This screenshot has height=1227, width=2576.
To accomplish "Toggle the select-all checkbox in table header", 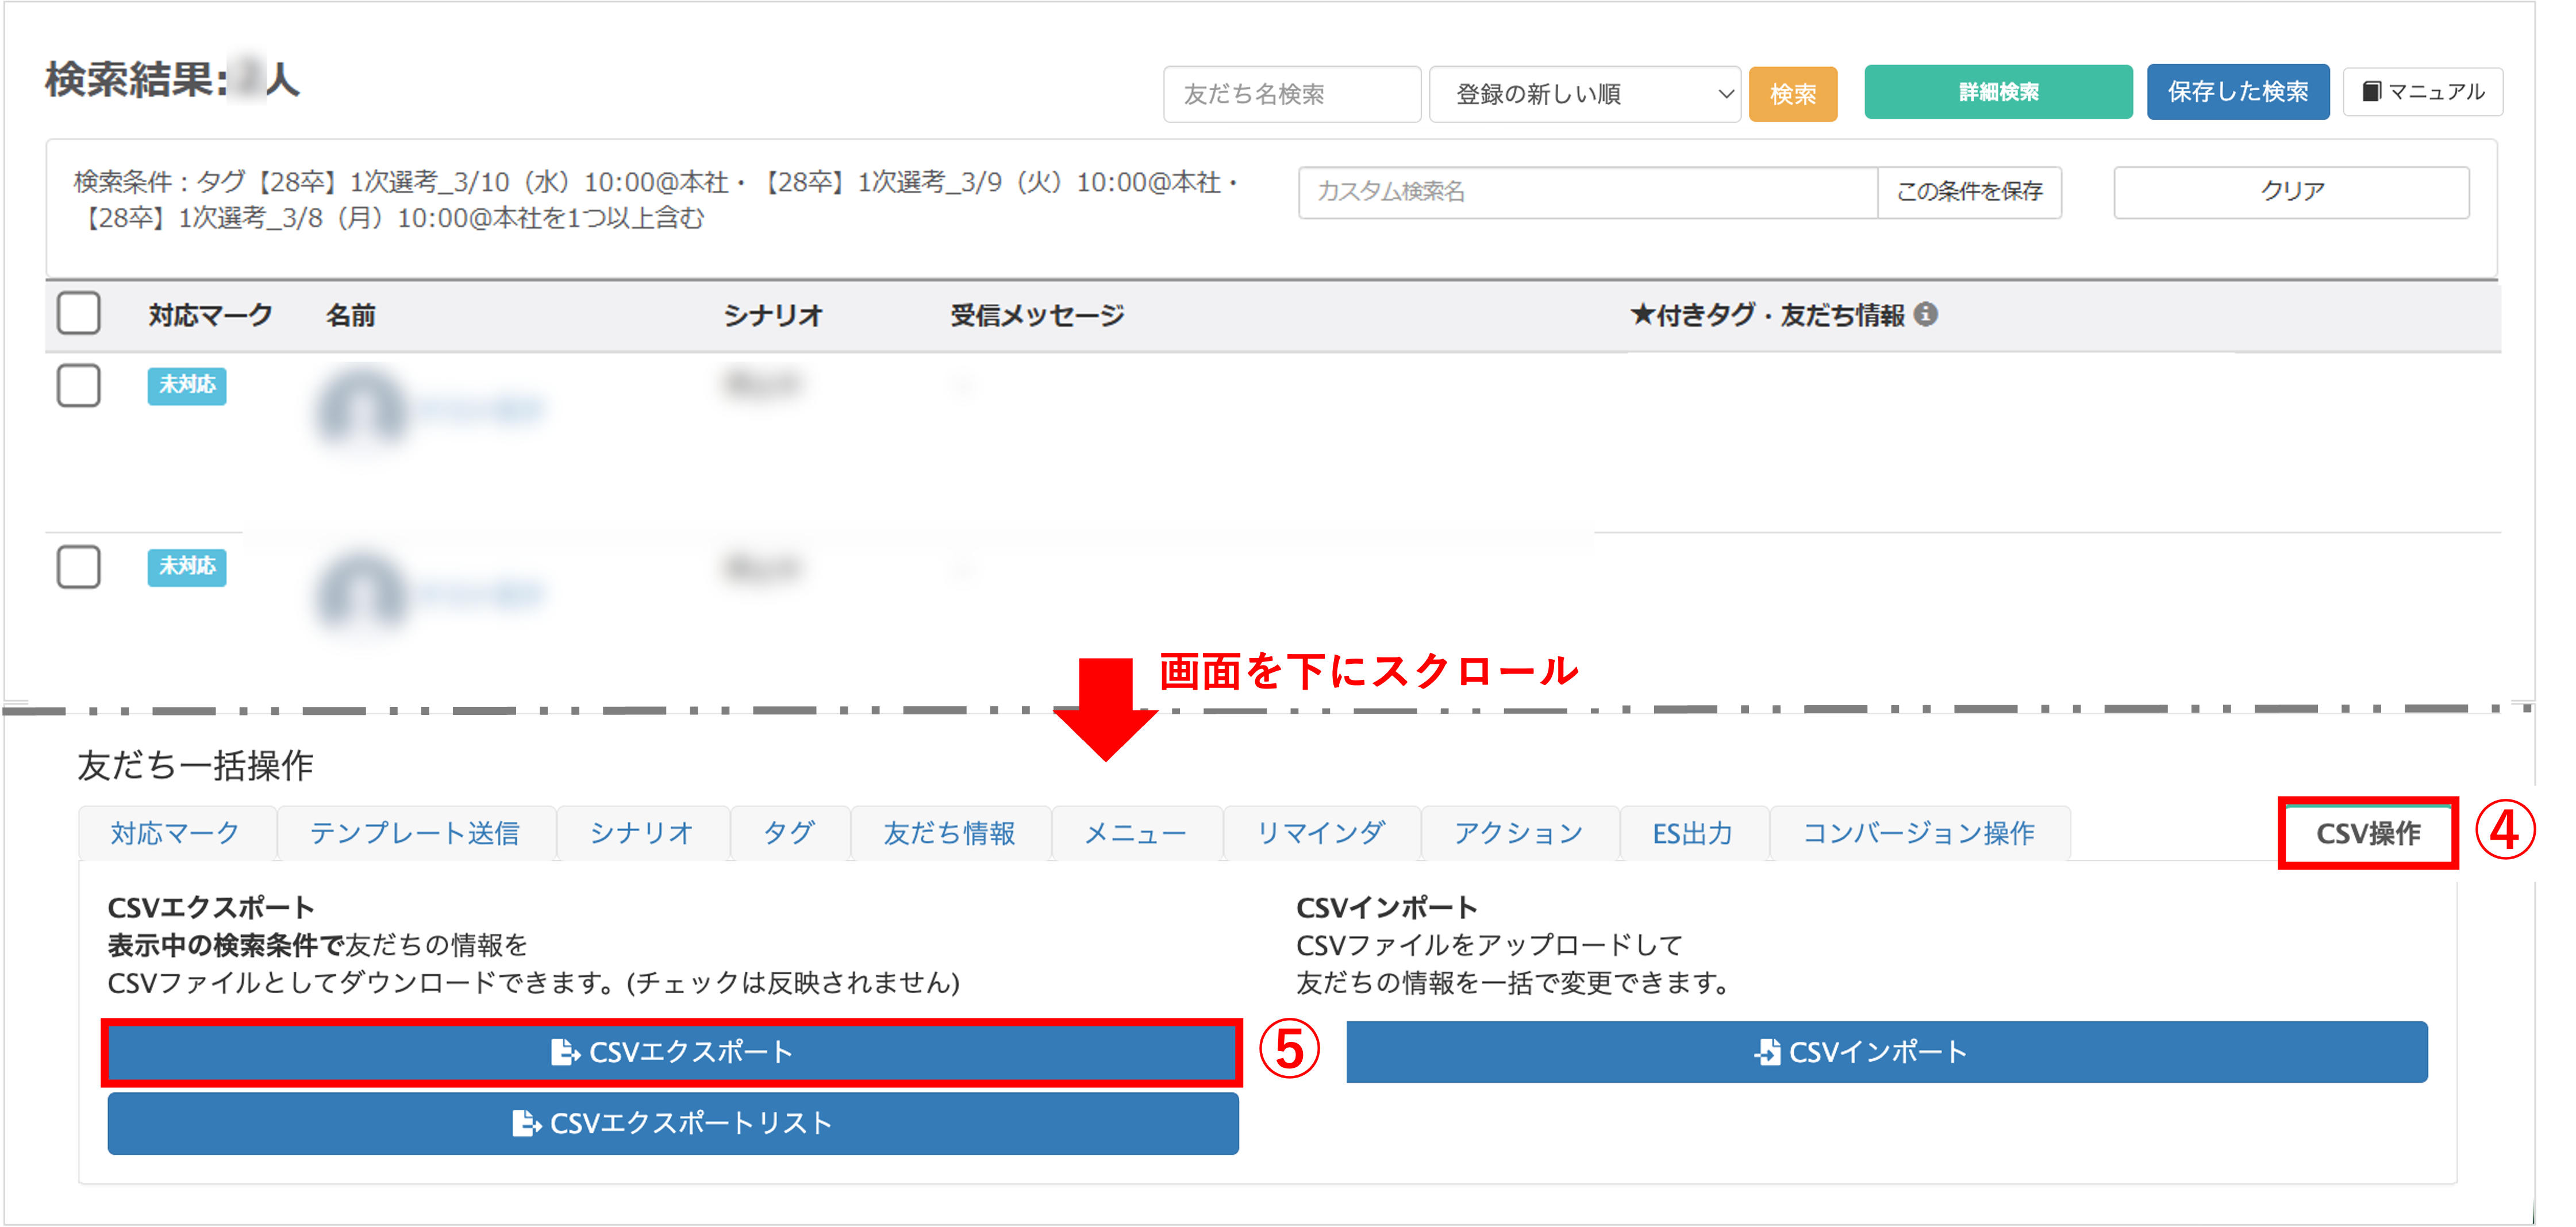I will coord(79,314).
